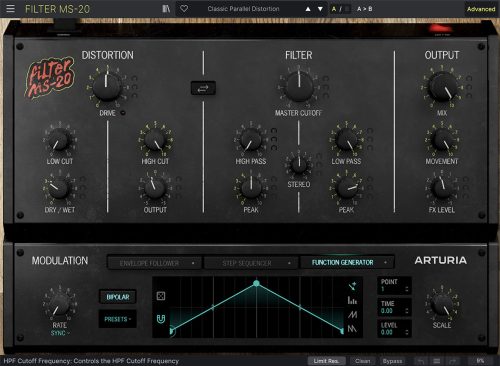Click the top function generator point
The image size is (500, 366).
(256, 283)
